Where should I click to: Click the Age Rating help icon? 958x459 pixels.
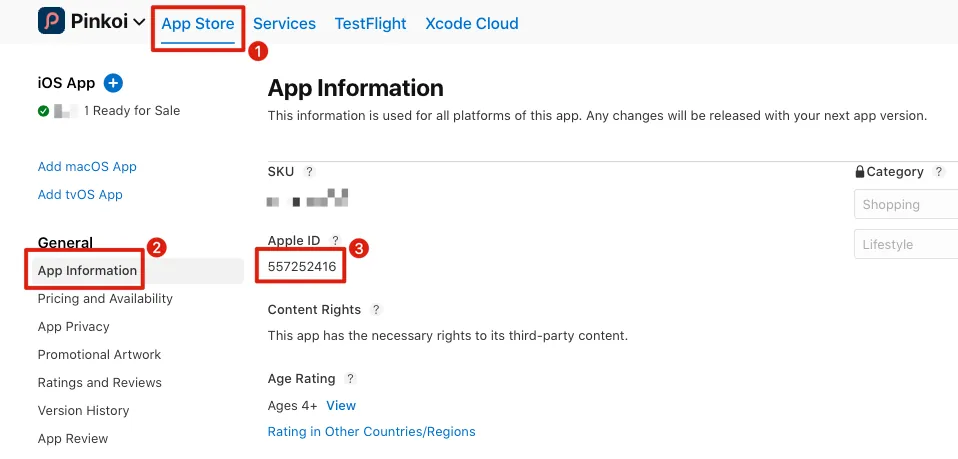350,379
